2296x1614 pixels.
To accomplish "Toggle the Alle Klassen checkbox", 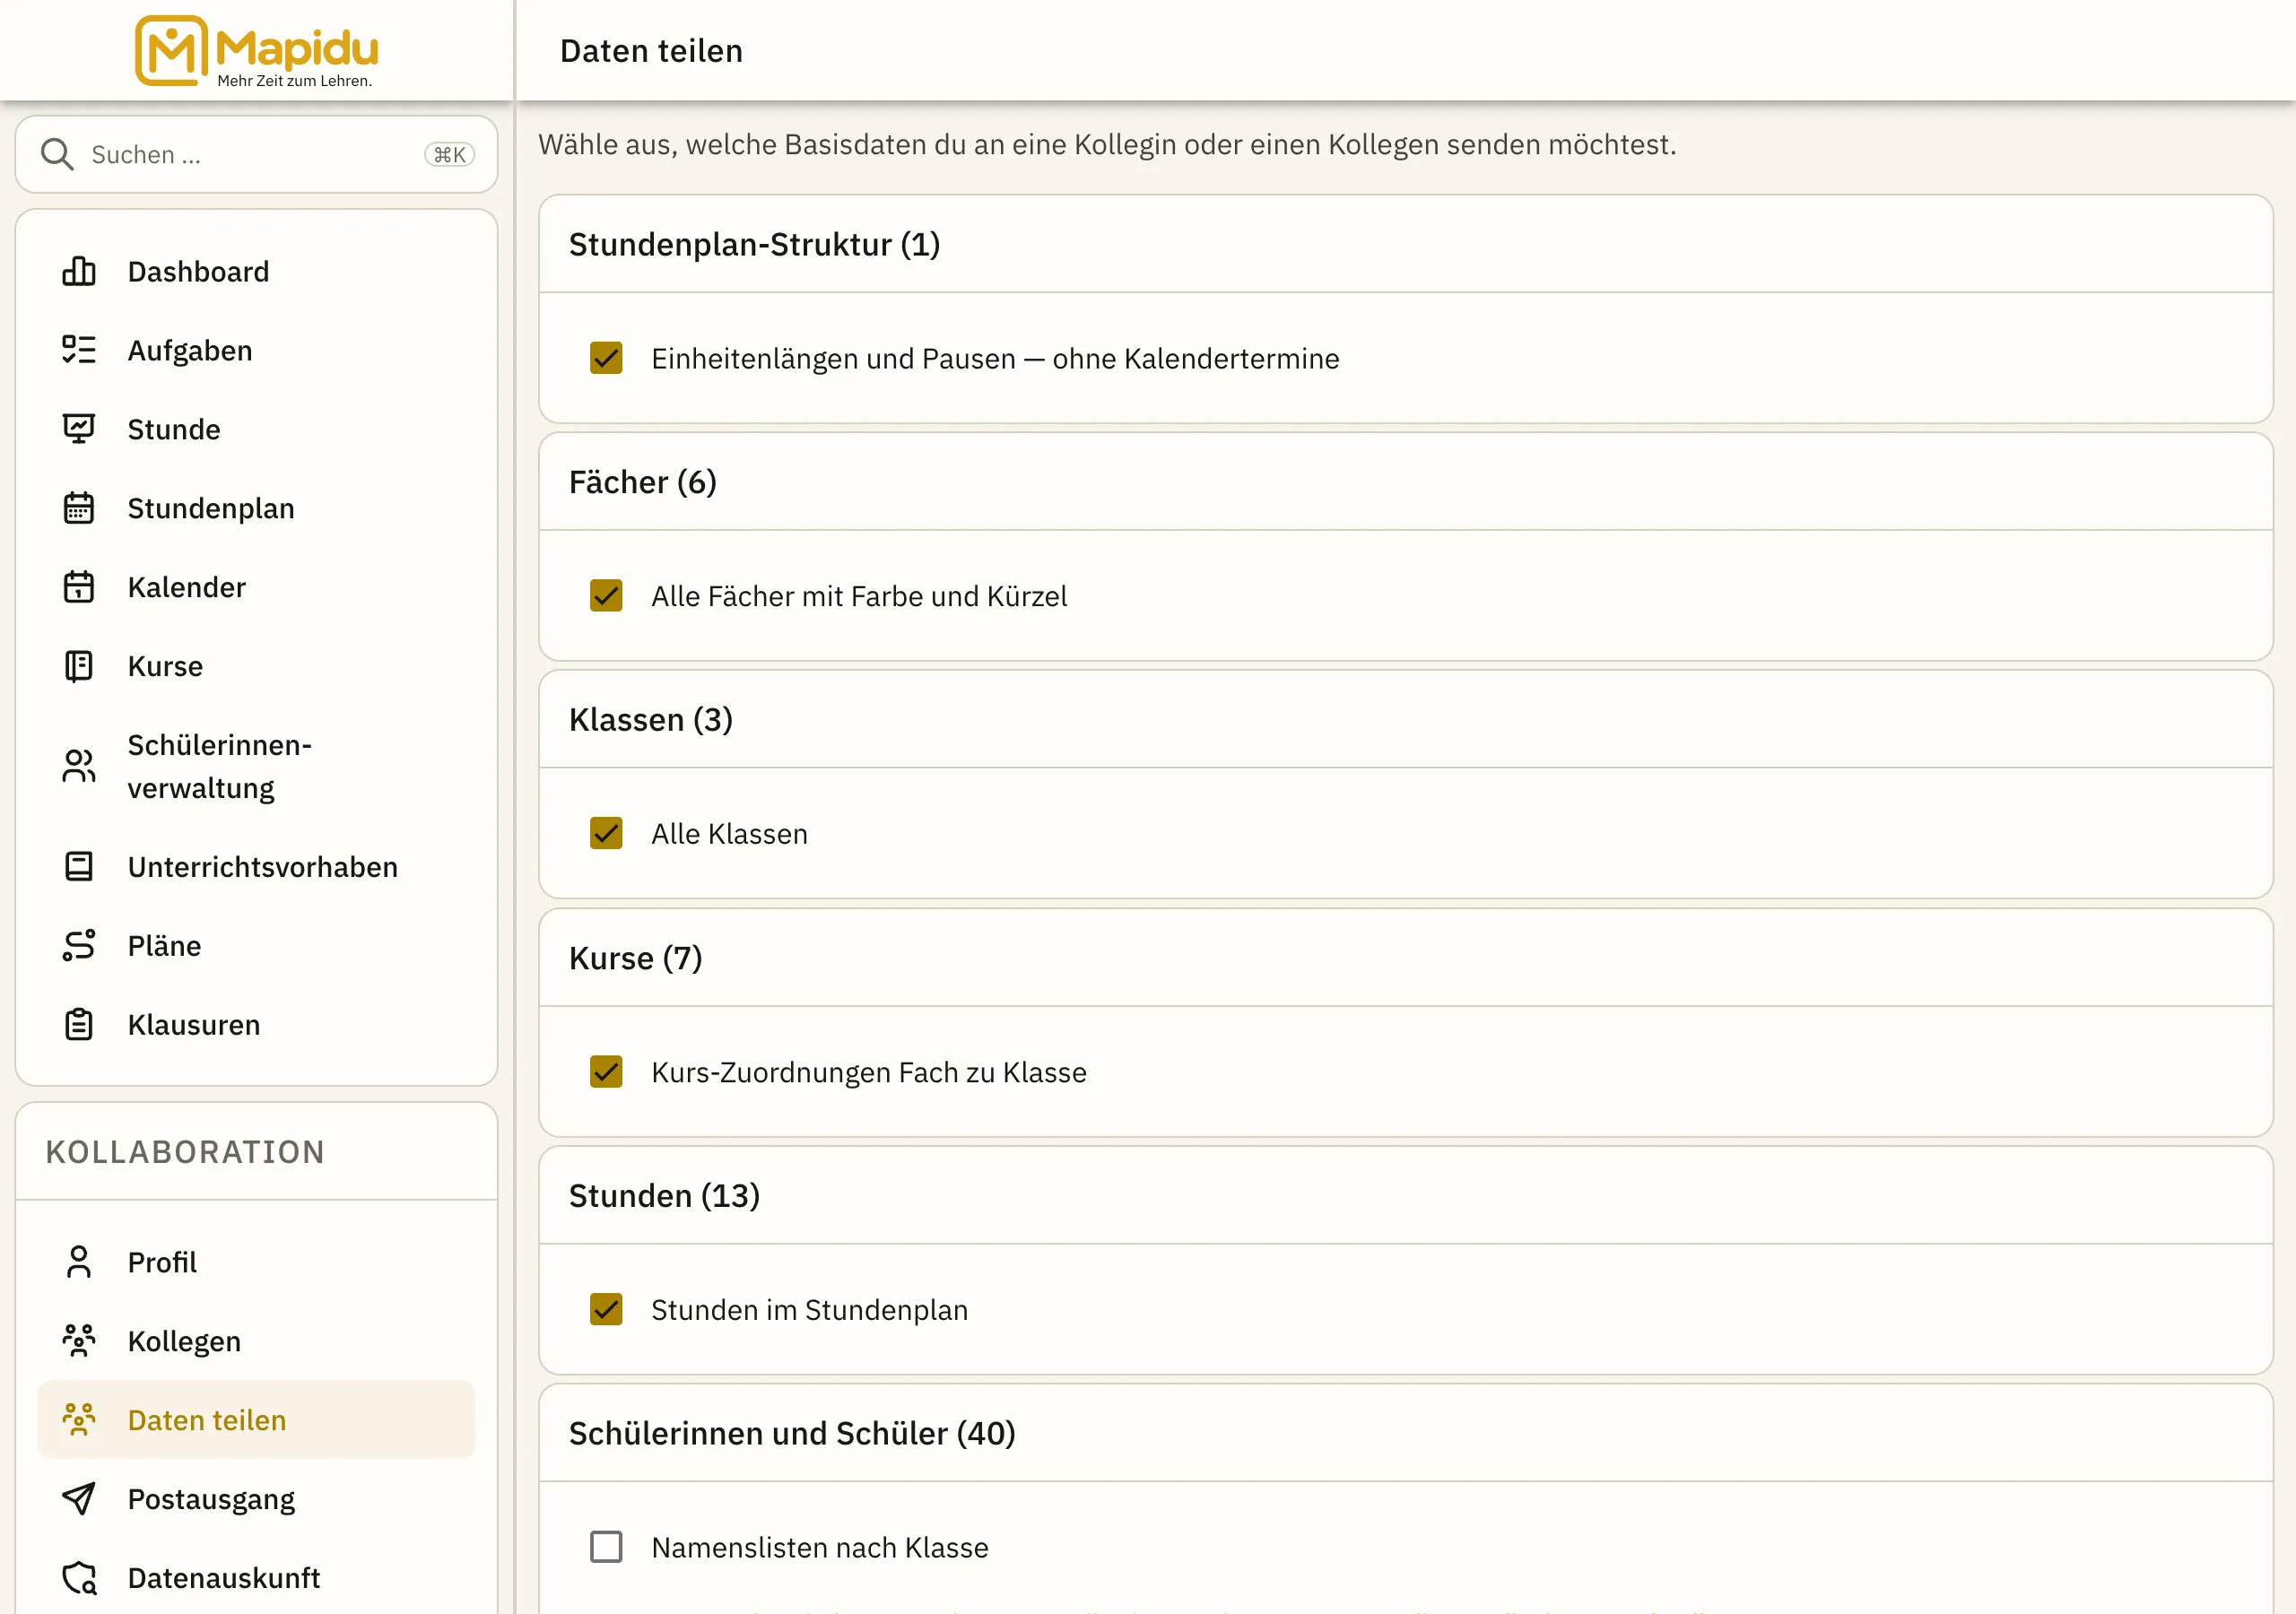I will click(606, 833).
